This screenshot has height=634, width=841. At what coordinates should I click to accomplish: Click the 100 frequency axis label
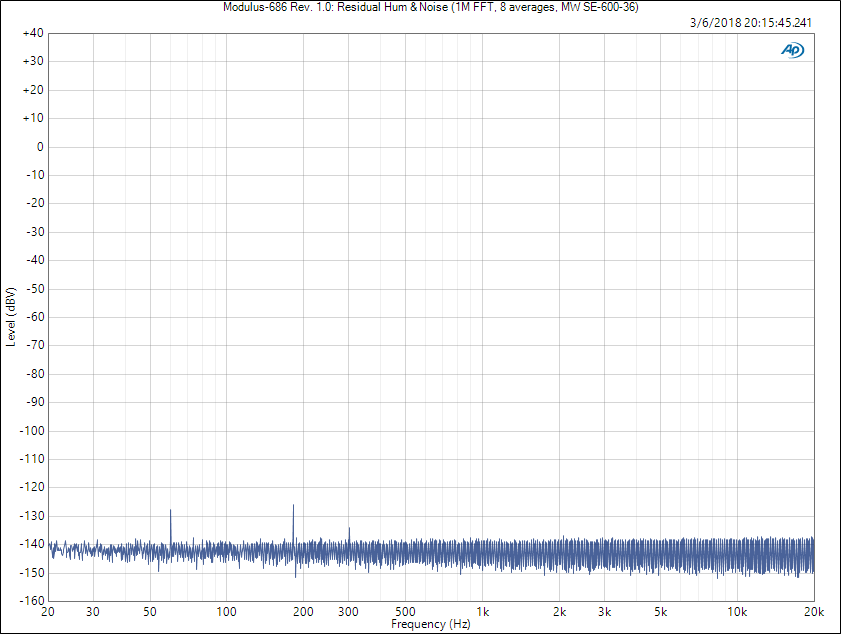point(226,612)
